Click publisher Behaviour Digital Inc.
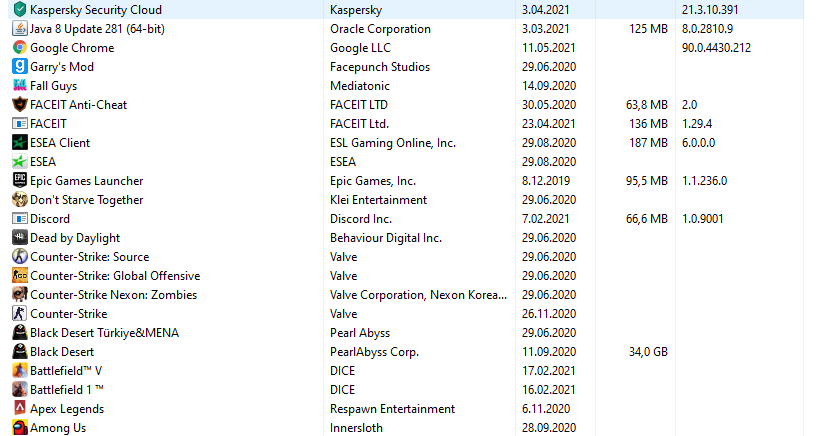 tap(386, 238)
